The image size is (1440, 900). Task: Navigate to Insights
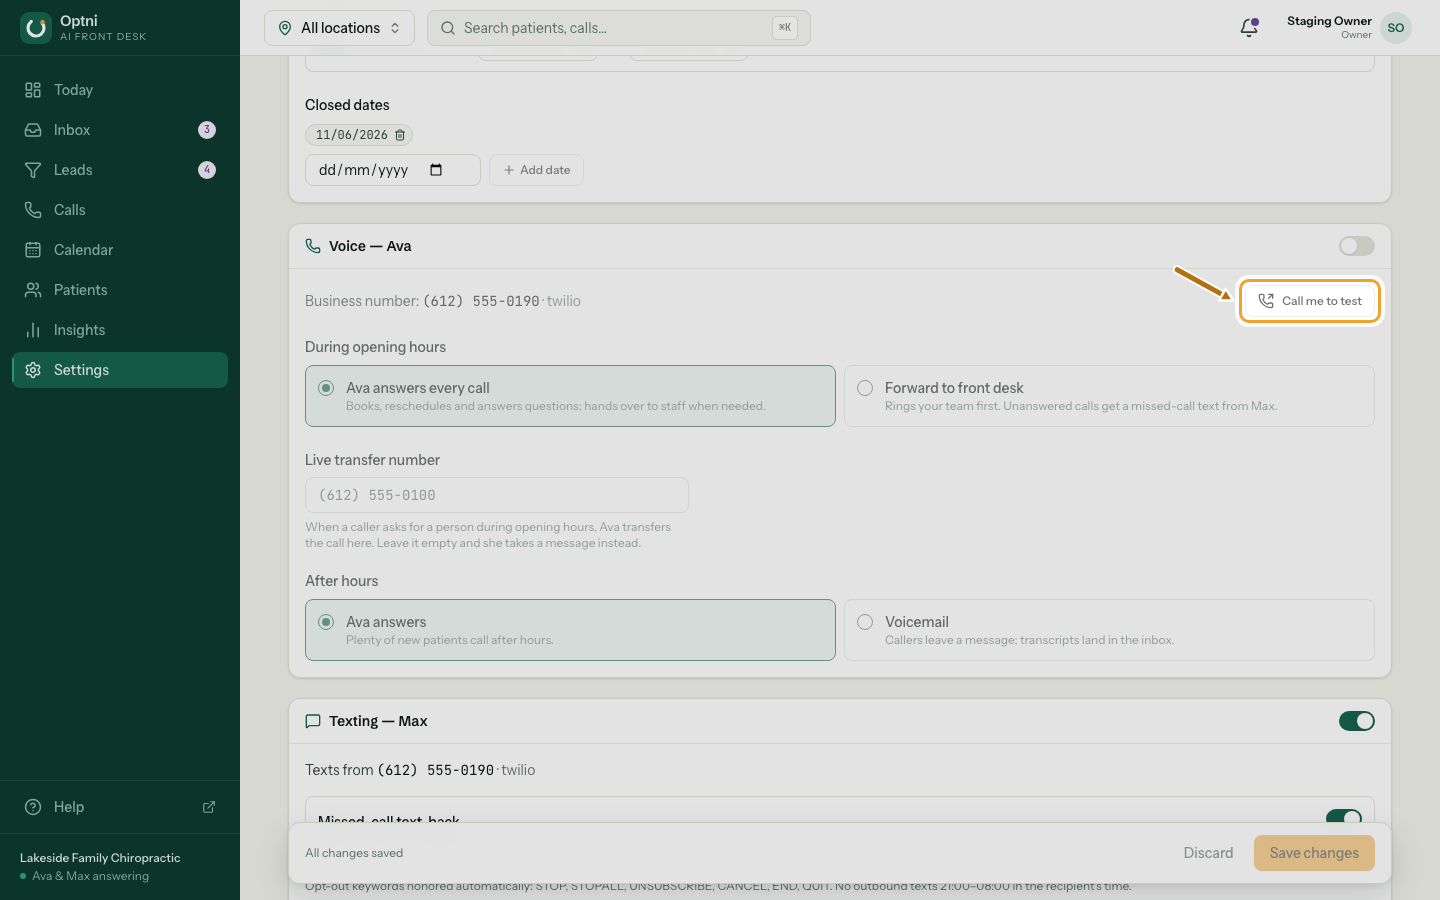(x=120, y=330)
